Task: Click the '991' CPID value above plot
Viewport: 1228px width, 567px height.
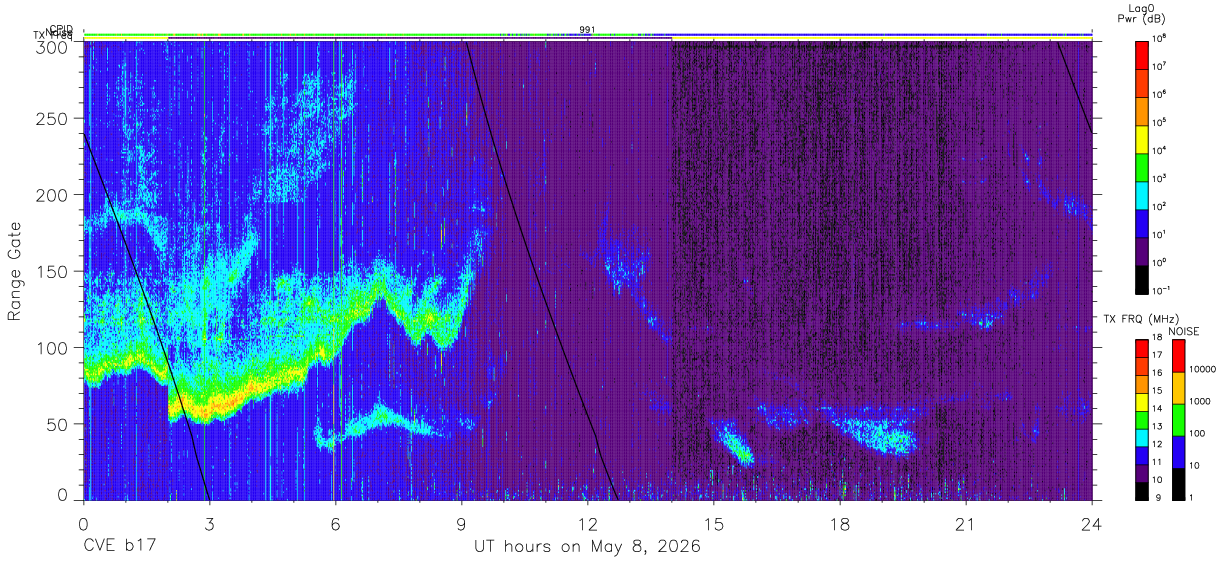Action: pos(587,29)
